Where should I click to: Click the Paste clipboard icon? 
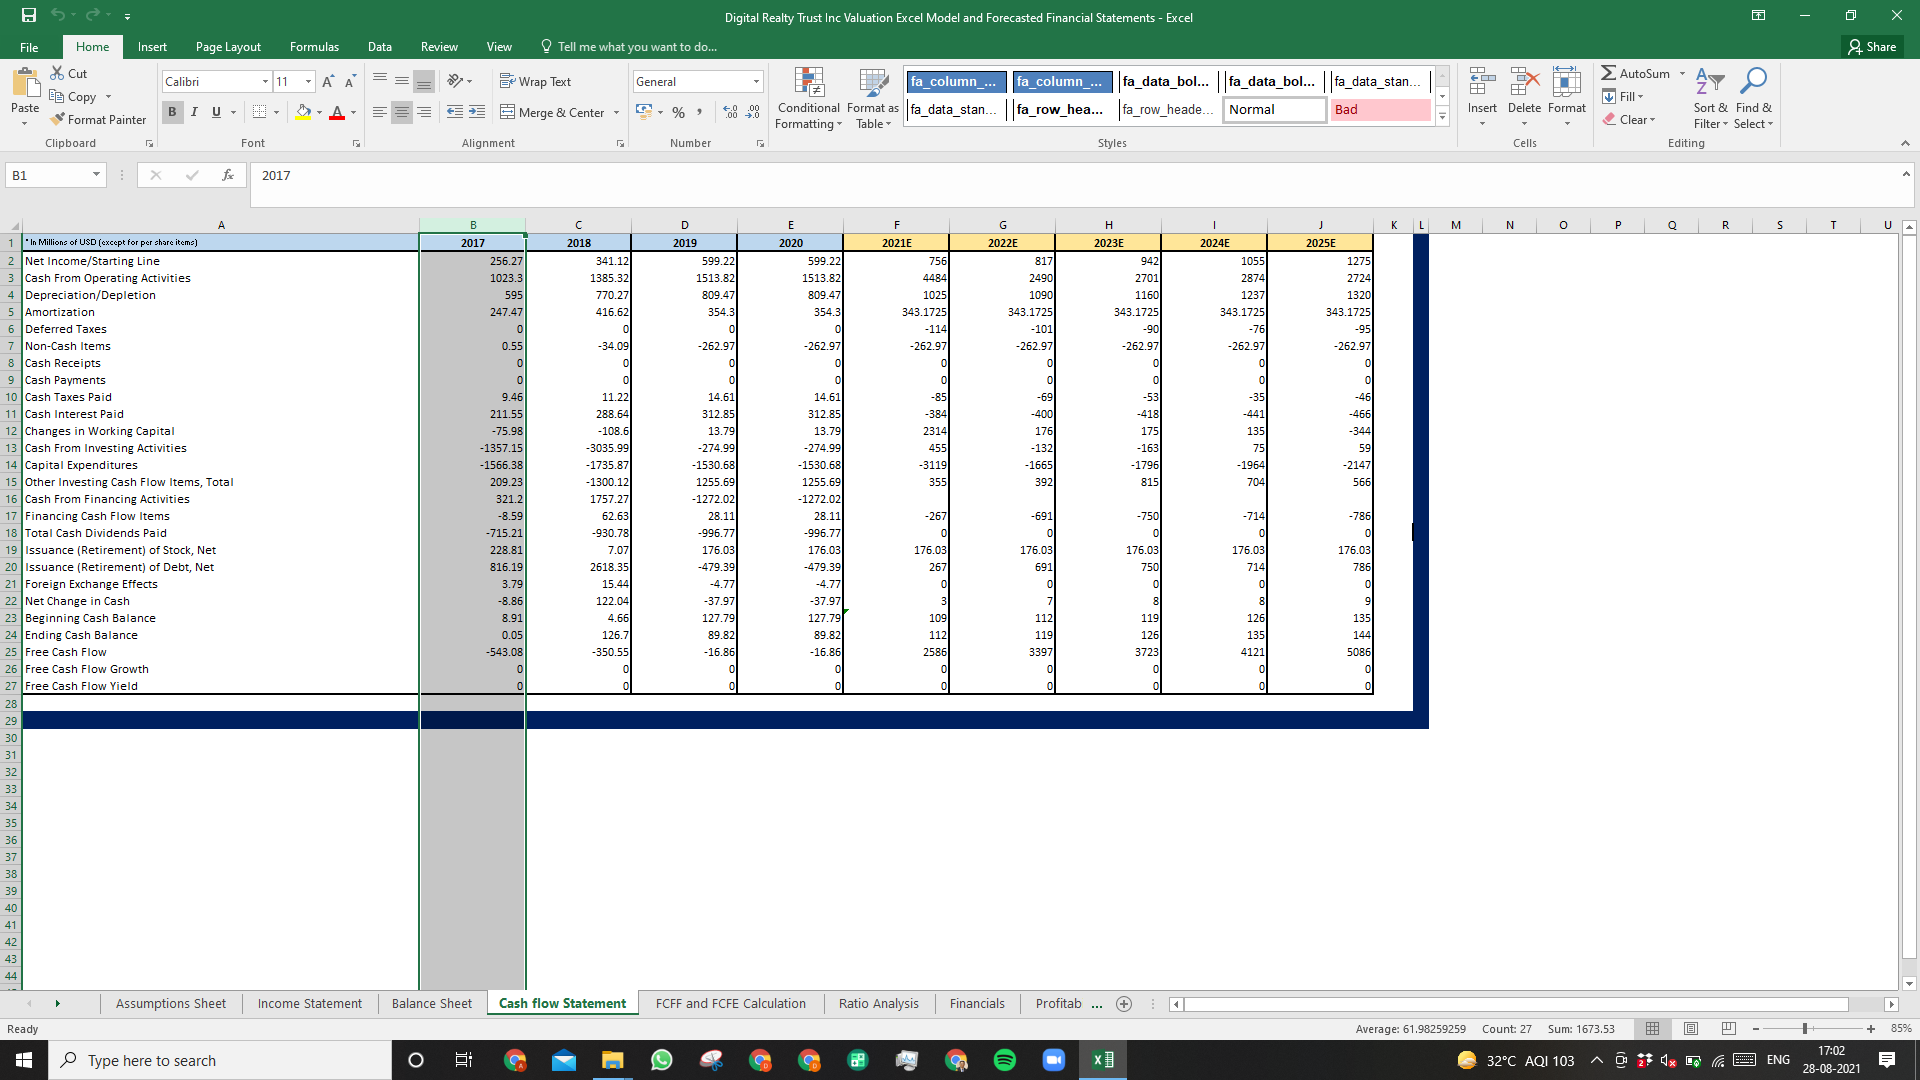coord(25,84)
